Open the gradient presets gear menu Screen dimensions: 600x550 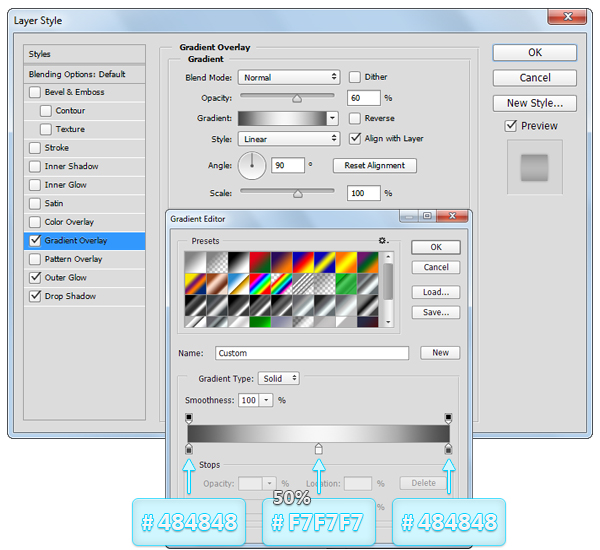tap(382, 241)
